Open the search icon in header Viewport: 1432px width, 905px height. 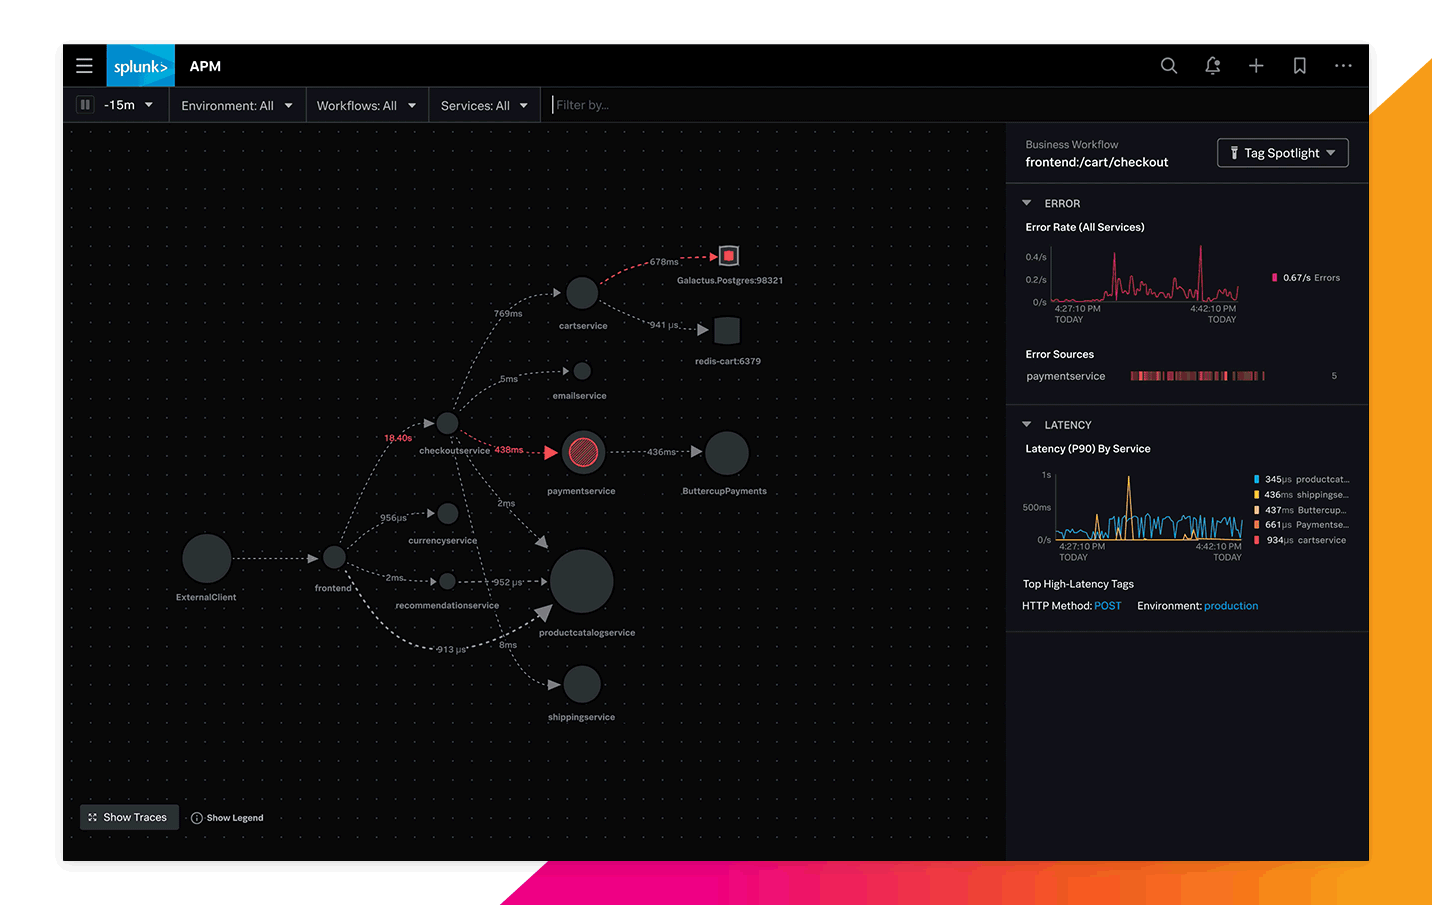pos(1169,66)
